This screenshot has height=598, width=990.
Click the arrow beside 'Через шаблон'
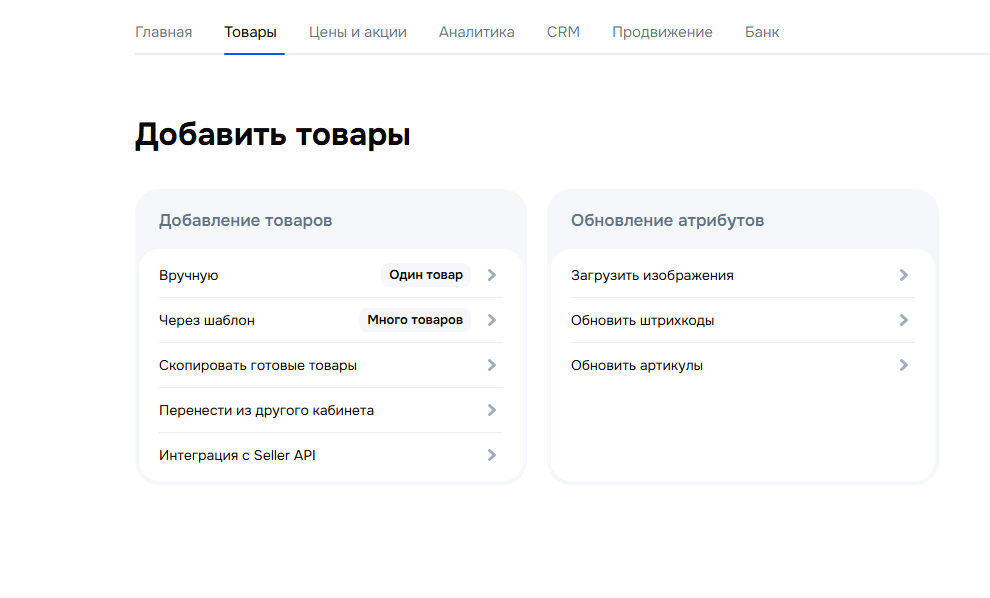click(491, 320)
